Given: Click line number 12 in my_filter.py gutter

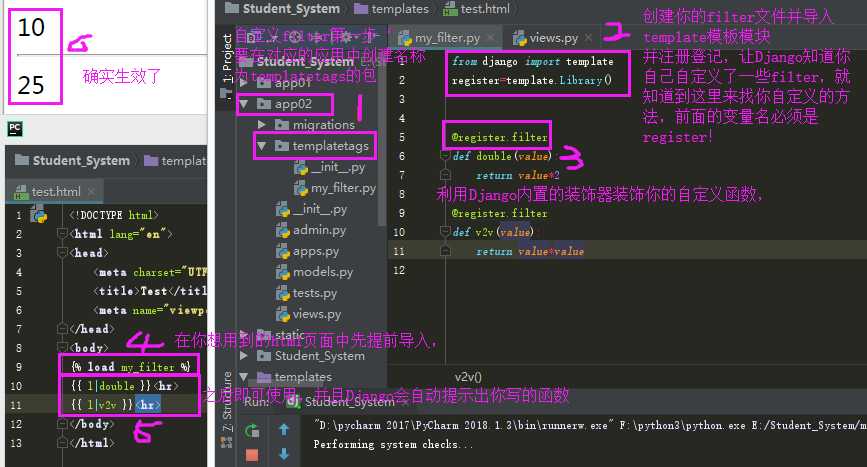Looking at the screenshot, I should (399, 270).
